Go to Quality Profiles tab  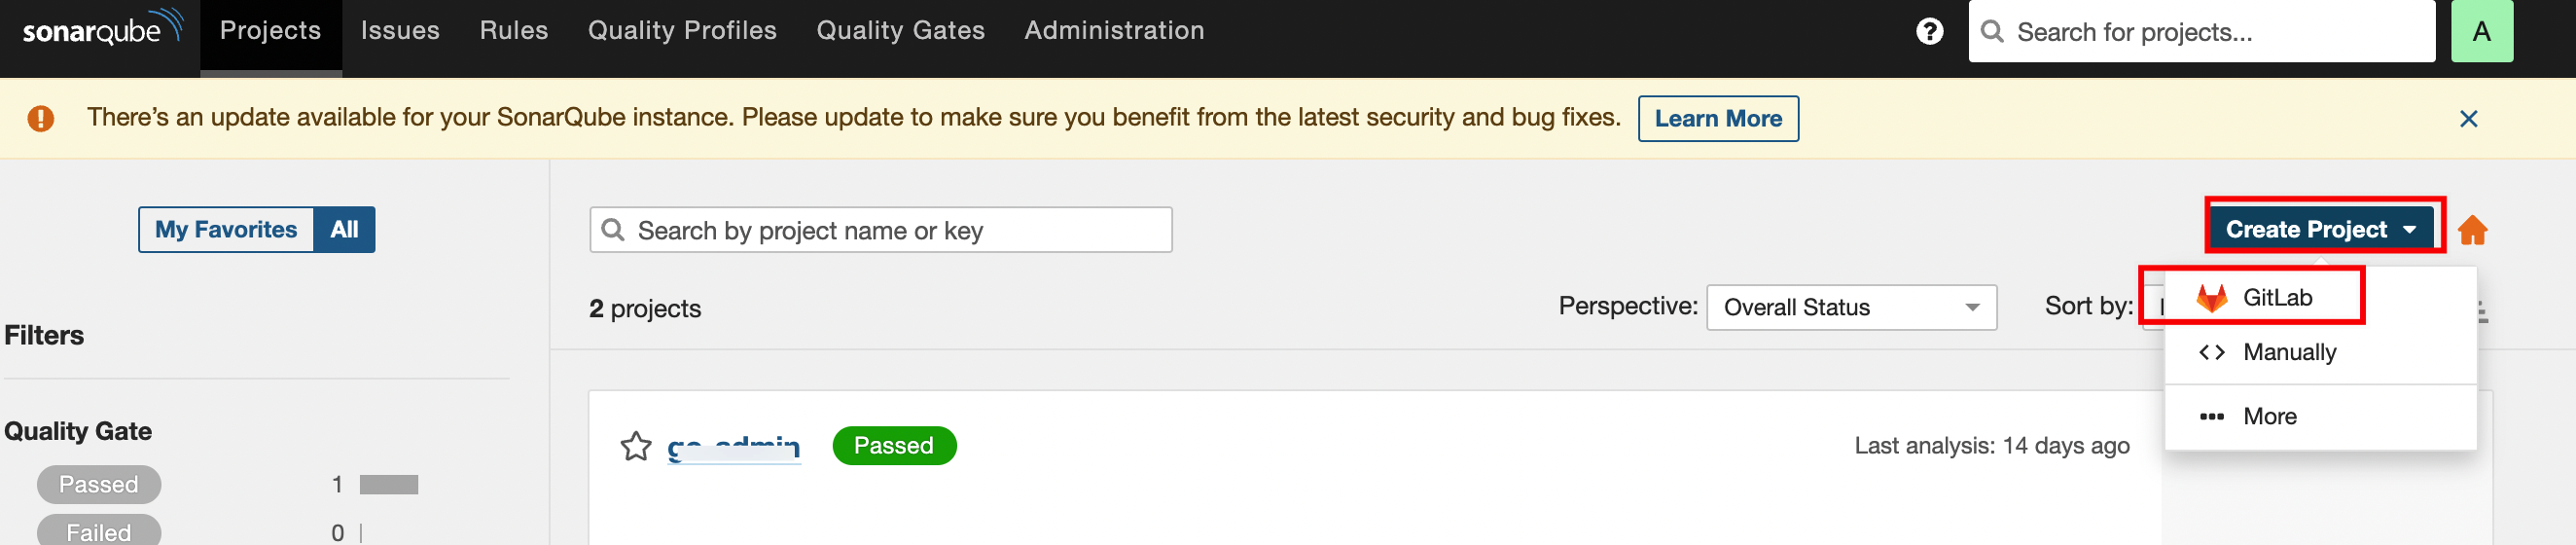click(x=682, y=31)
